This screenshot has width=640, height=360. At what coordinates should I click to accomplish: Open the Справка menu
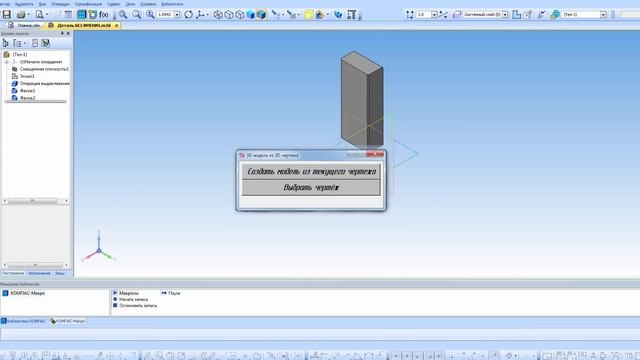tap(148, 4)
